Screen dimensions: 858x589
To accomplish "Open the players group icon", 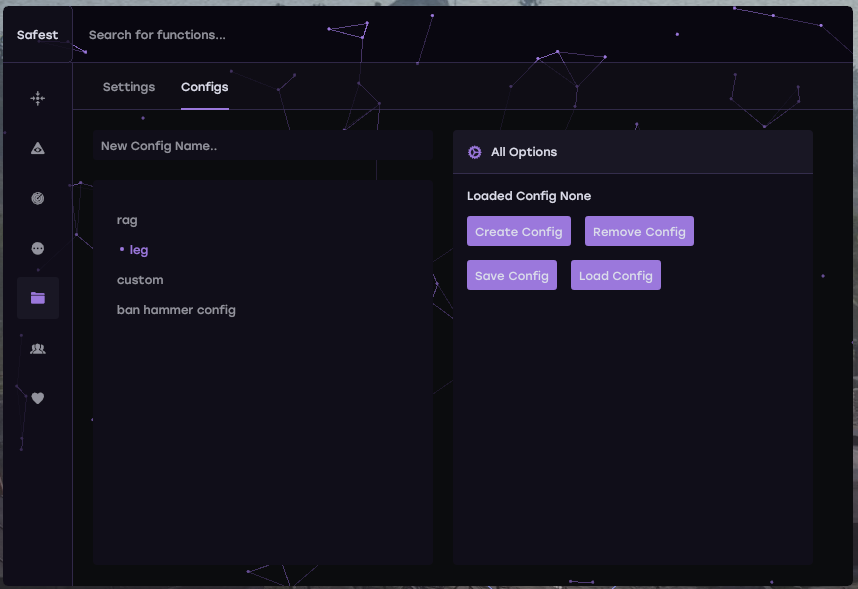I will point(38,348).
